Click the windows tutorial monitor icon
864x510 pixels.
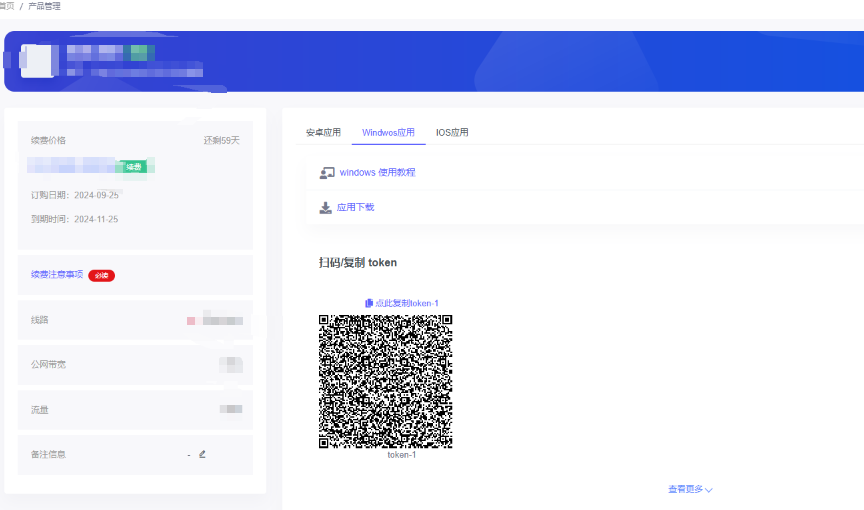pos(326,173)
